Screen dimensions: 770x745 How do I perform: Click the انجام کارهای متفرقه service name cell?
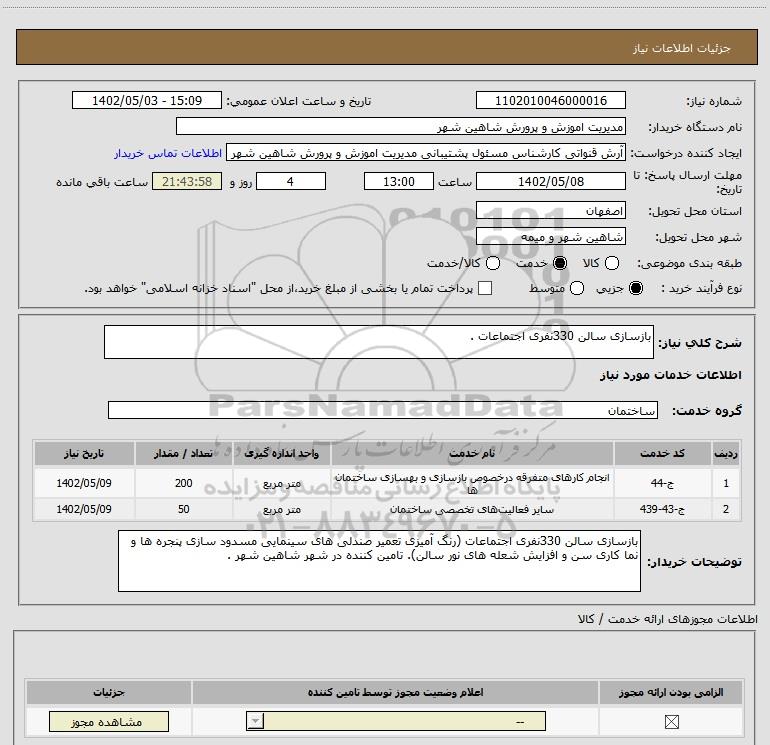472,483
